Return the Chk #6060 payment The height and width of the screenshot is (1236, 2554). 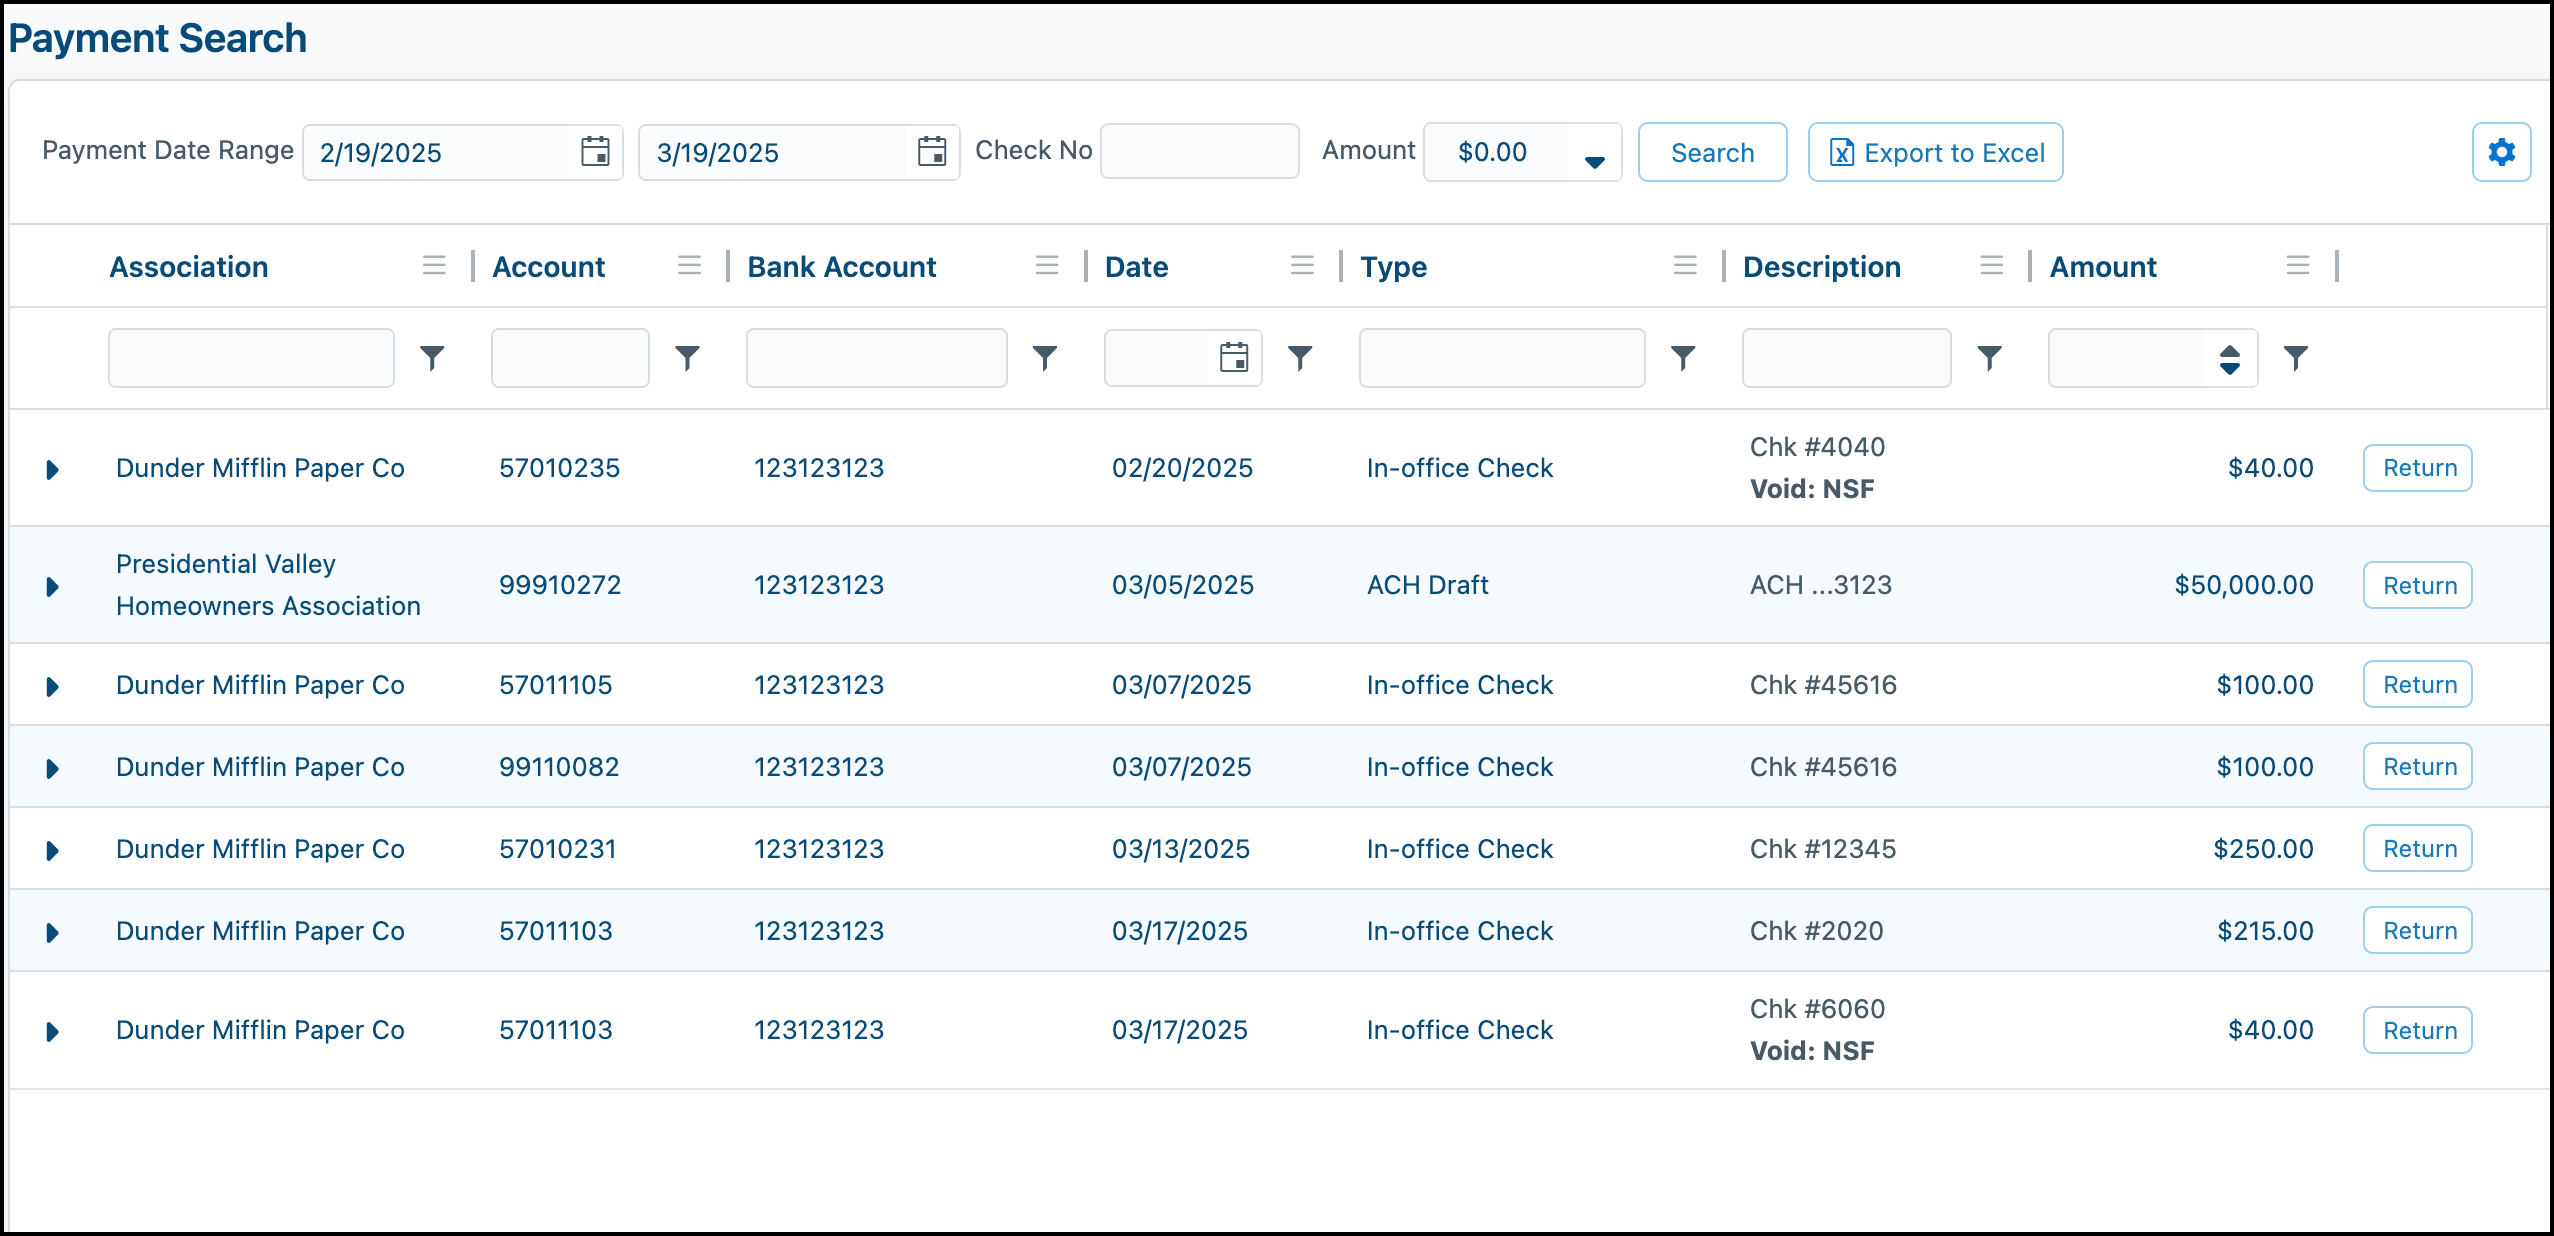coord(2417,1030)
